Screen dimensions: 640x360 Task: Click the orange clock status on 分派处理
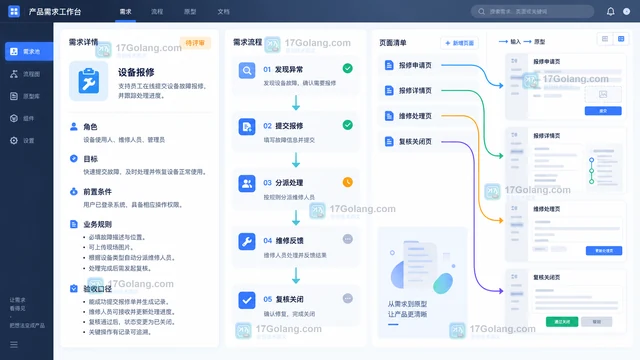point(348,182)
